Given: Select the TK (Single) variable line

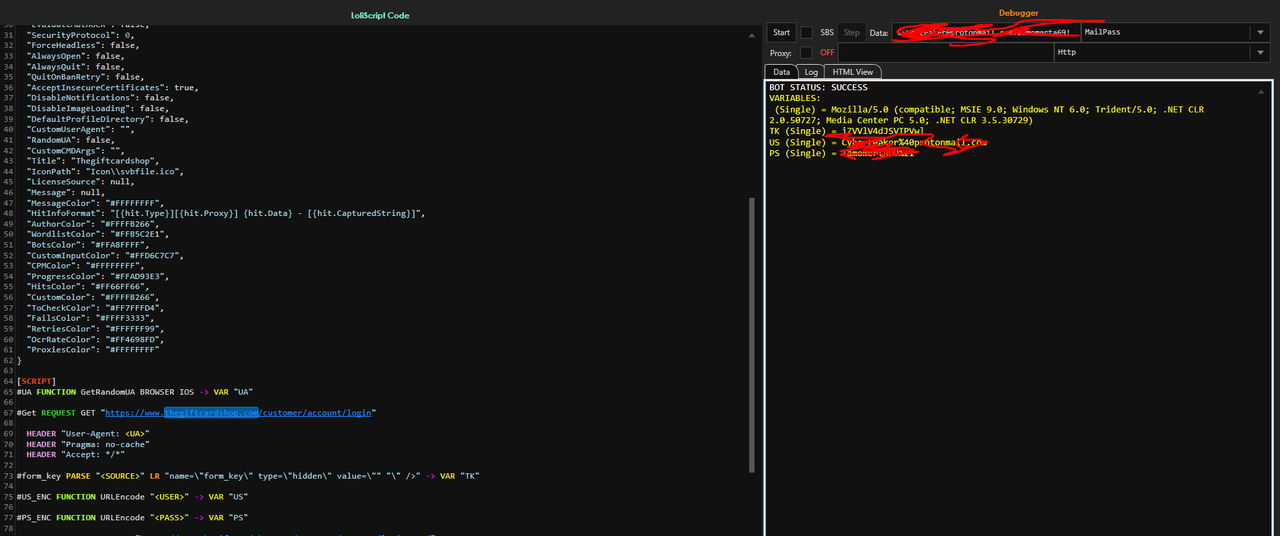Looking at the screenshot, I should coord(846,131).
